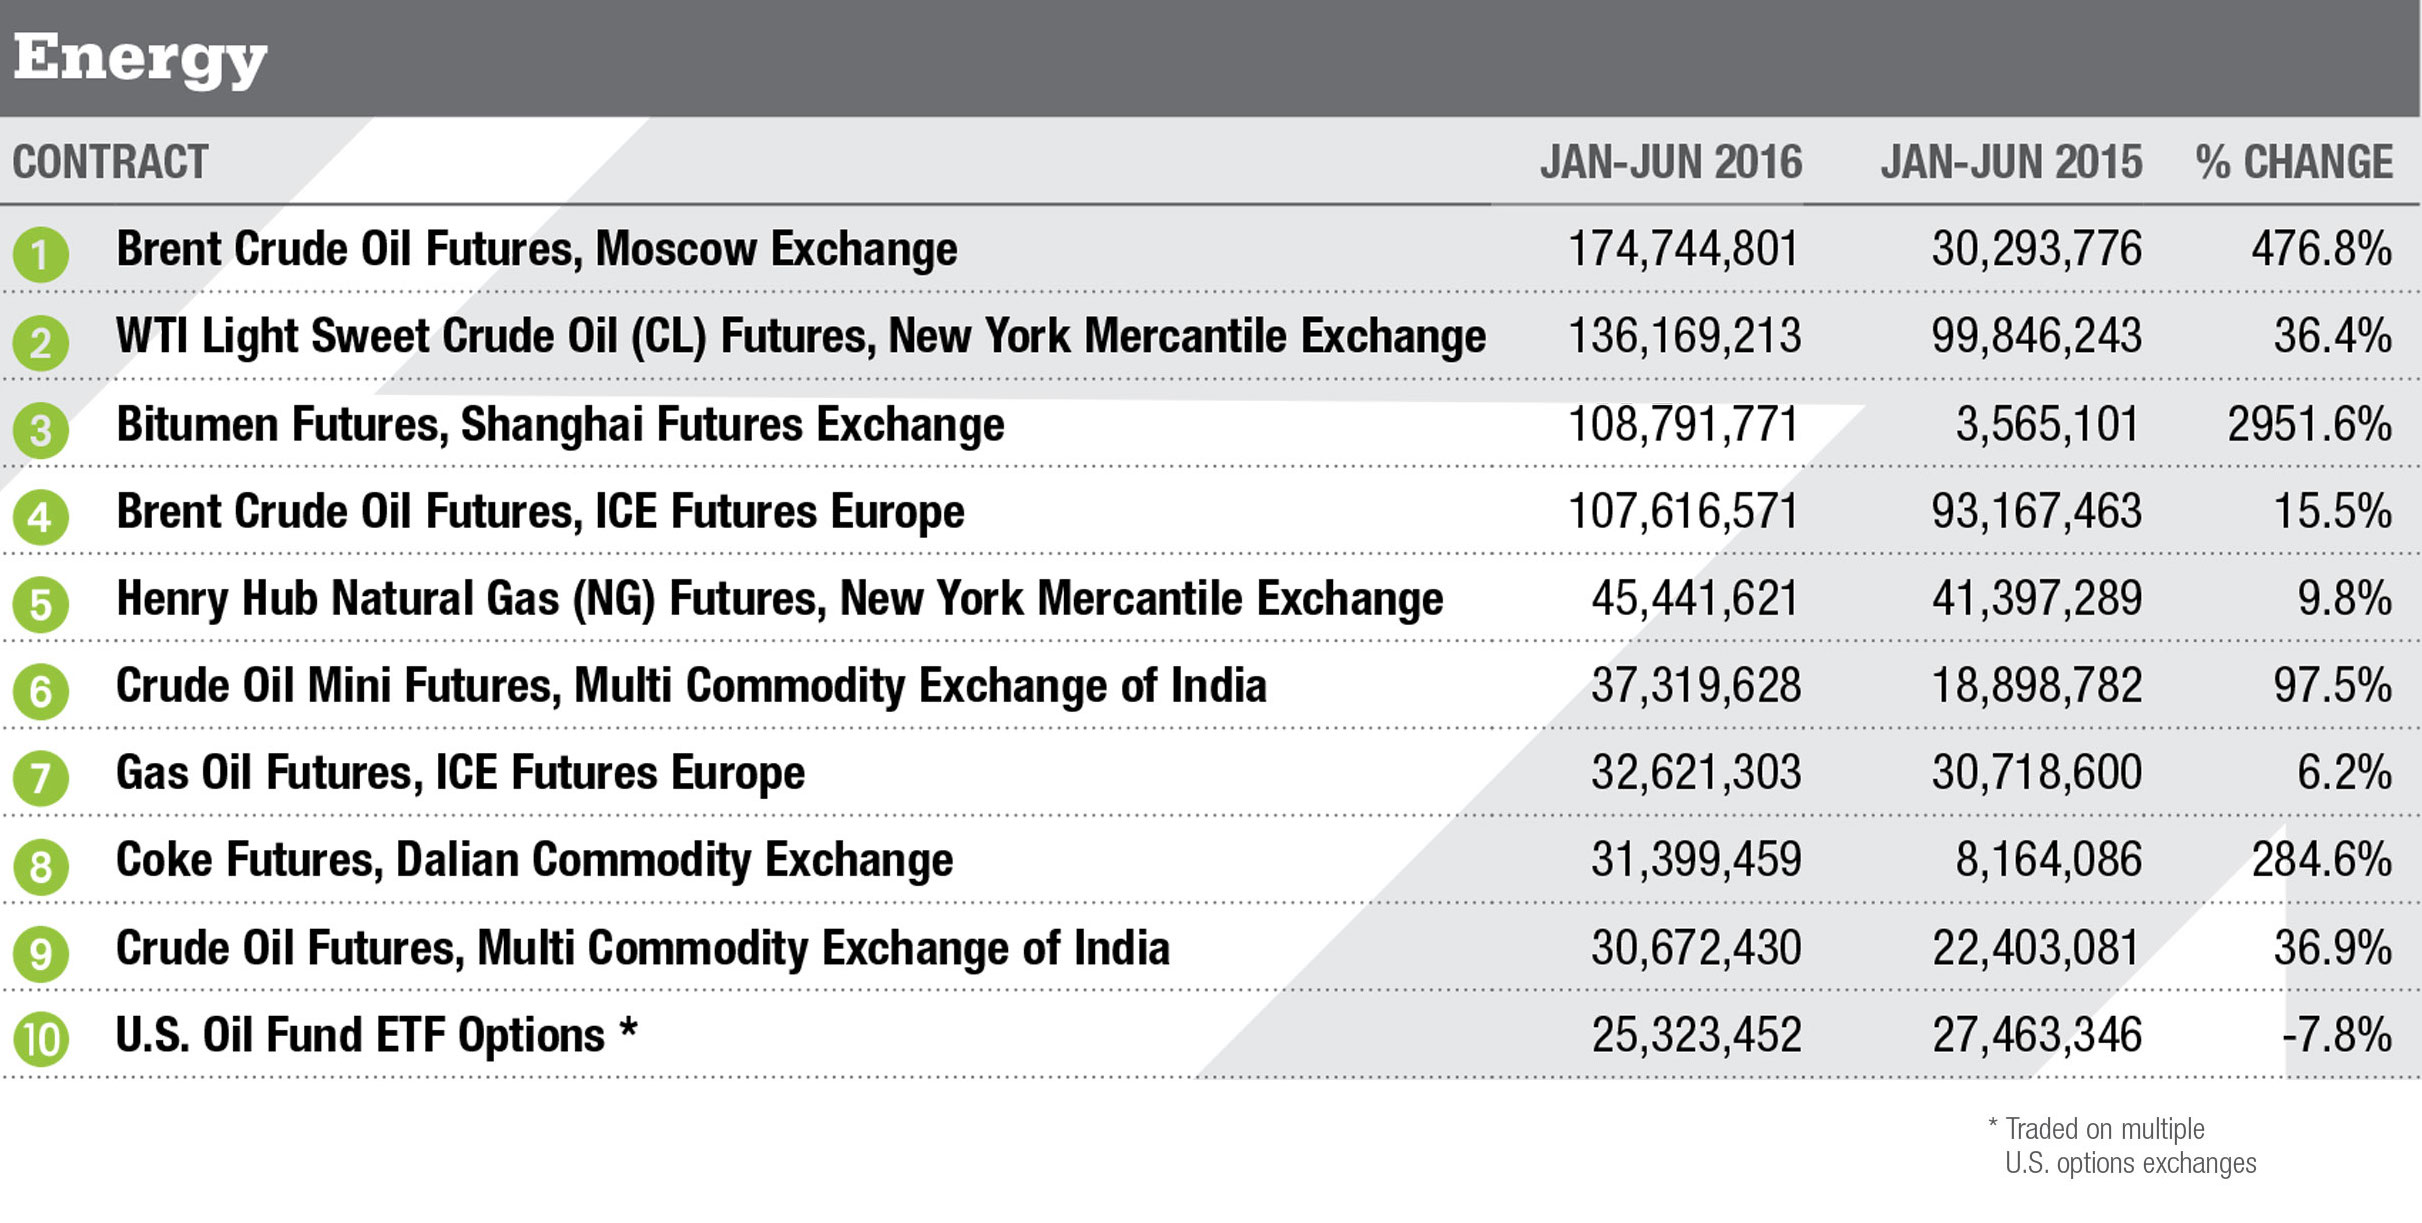Click the Energy title heading
This screenshot has width=2422, height=1223.
[140, 58]
